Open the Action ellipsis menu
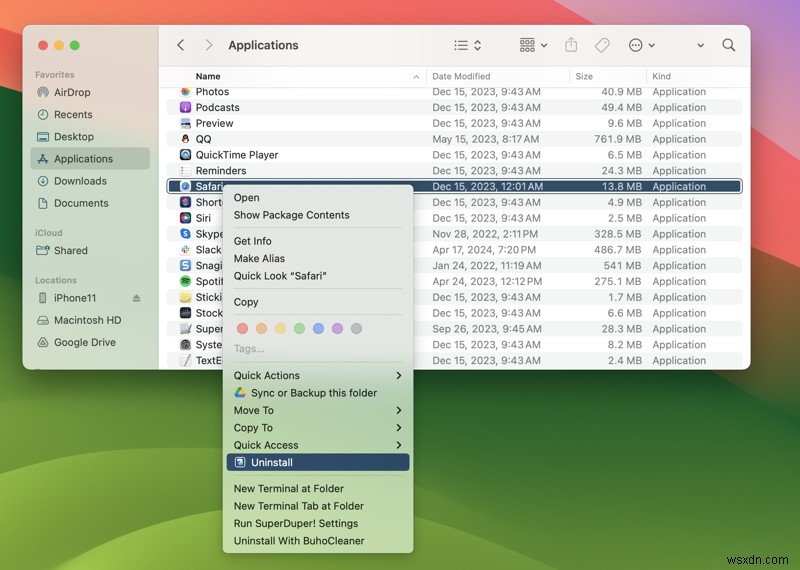Viewport: 800px width, 570px height. tap(641, 45)
